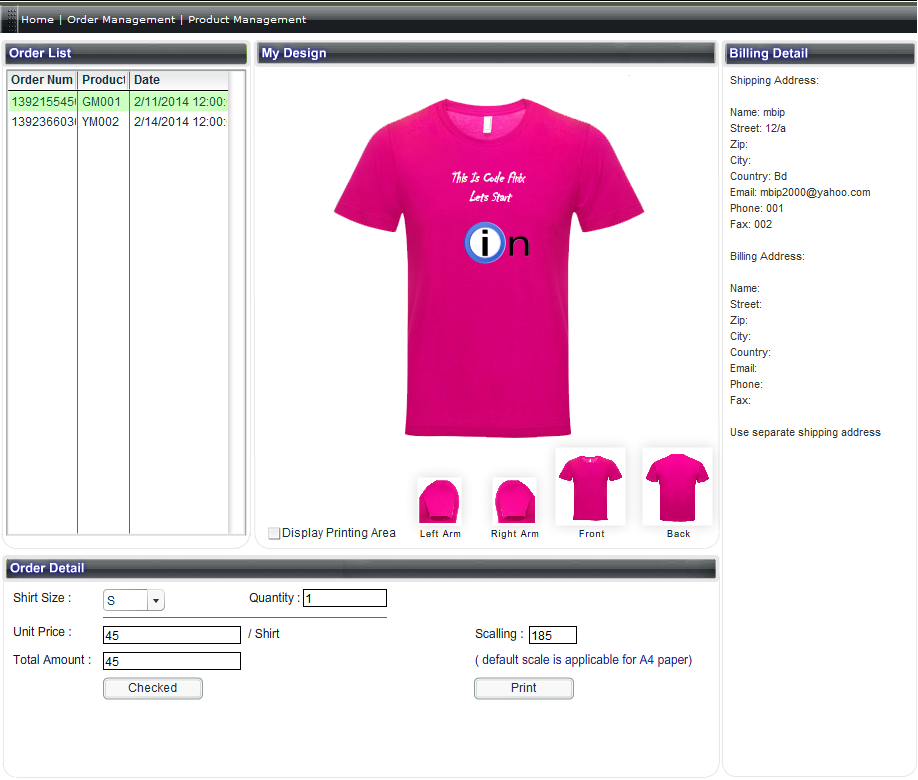Open Order Management menu

point(121,19)
